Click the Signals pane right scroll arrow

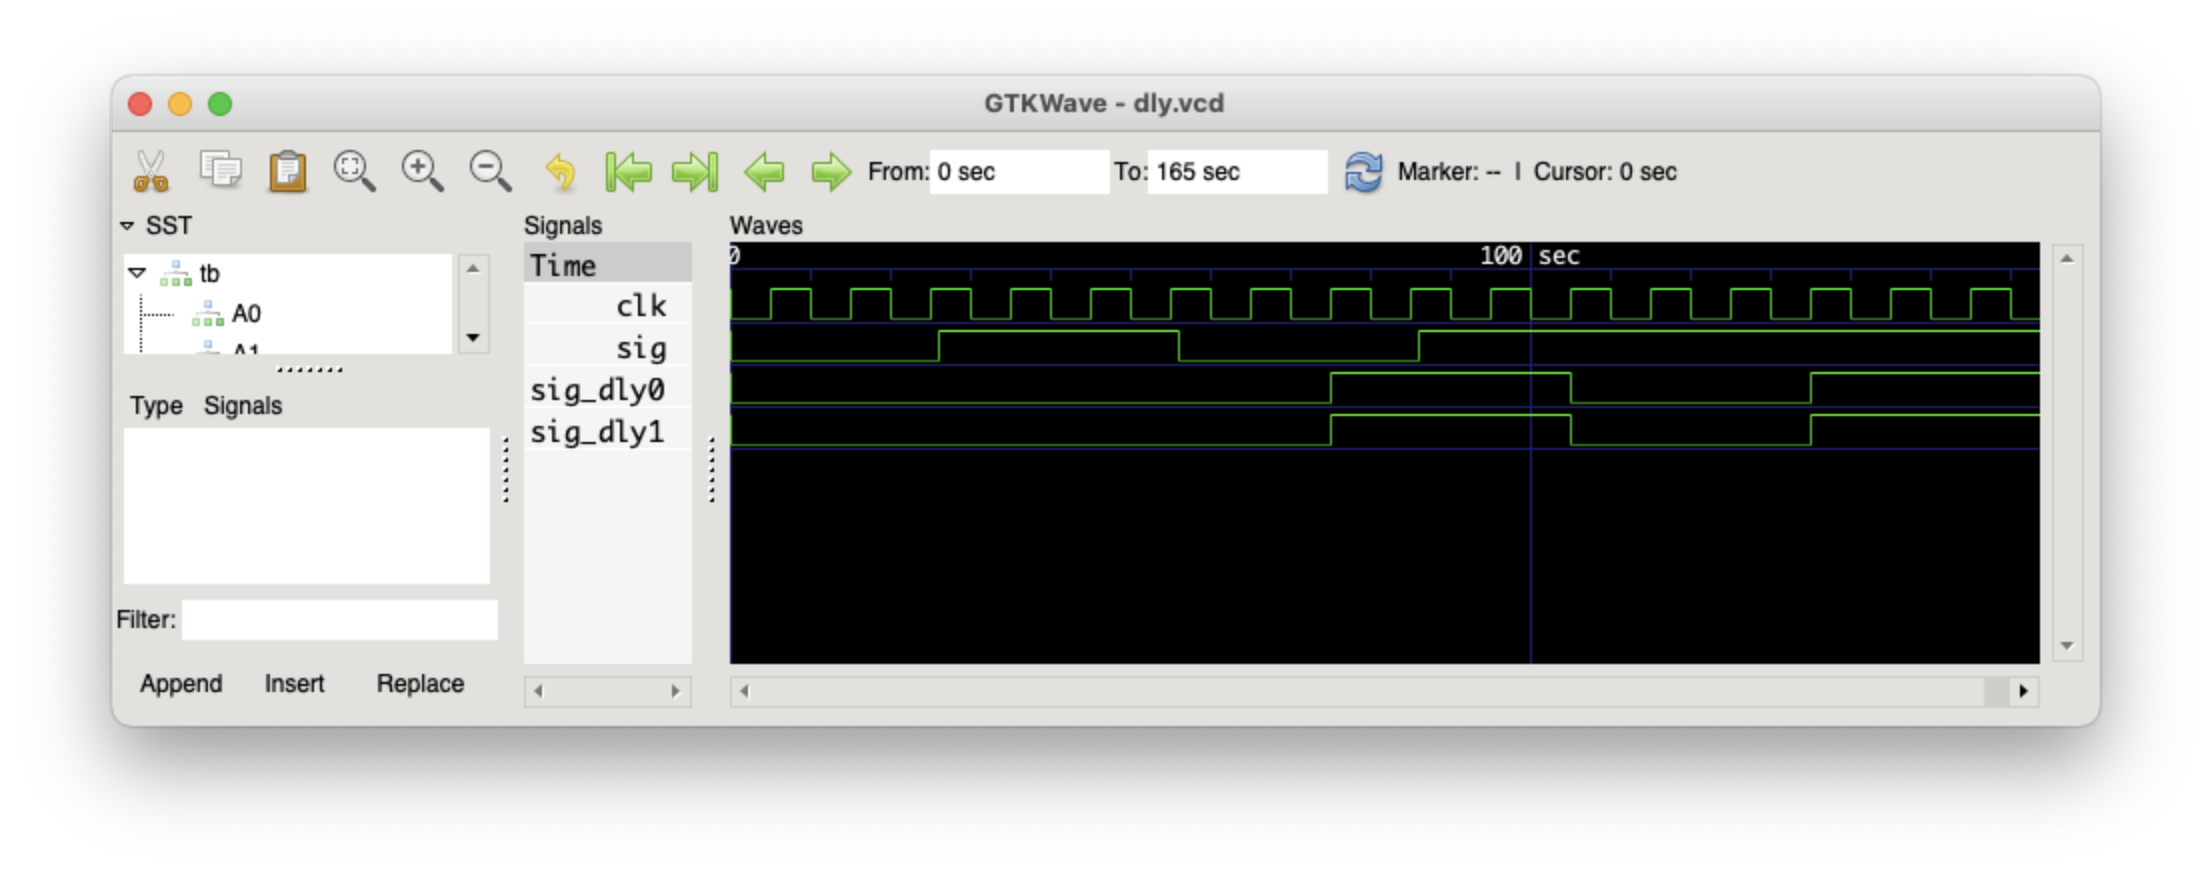click(x=676, y=691)
